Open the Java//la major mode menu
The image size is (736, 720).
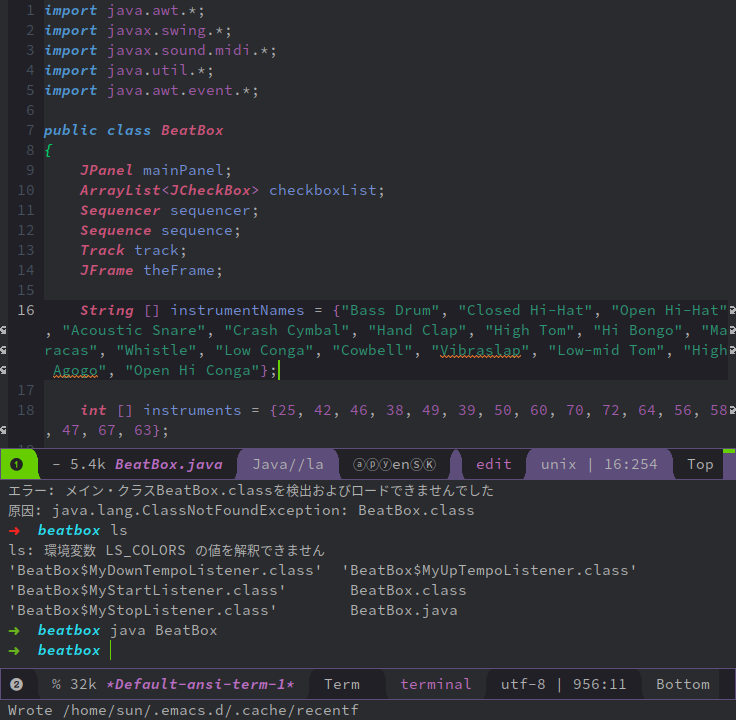click(x=288, y=464)
